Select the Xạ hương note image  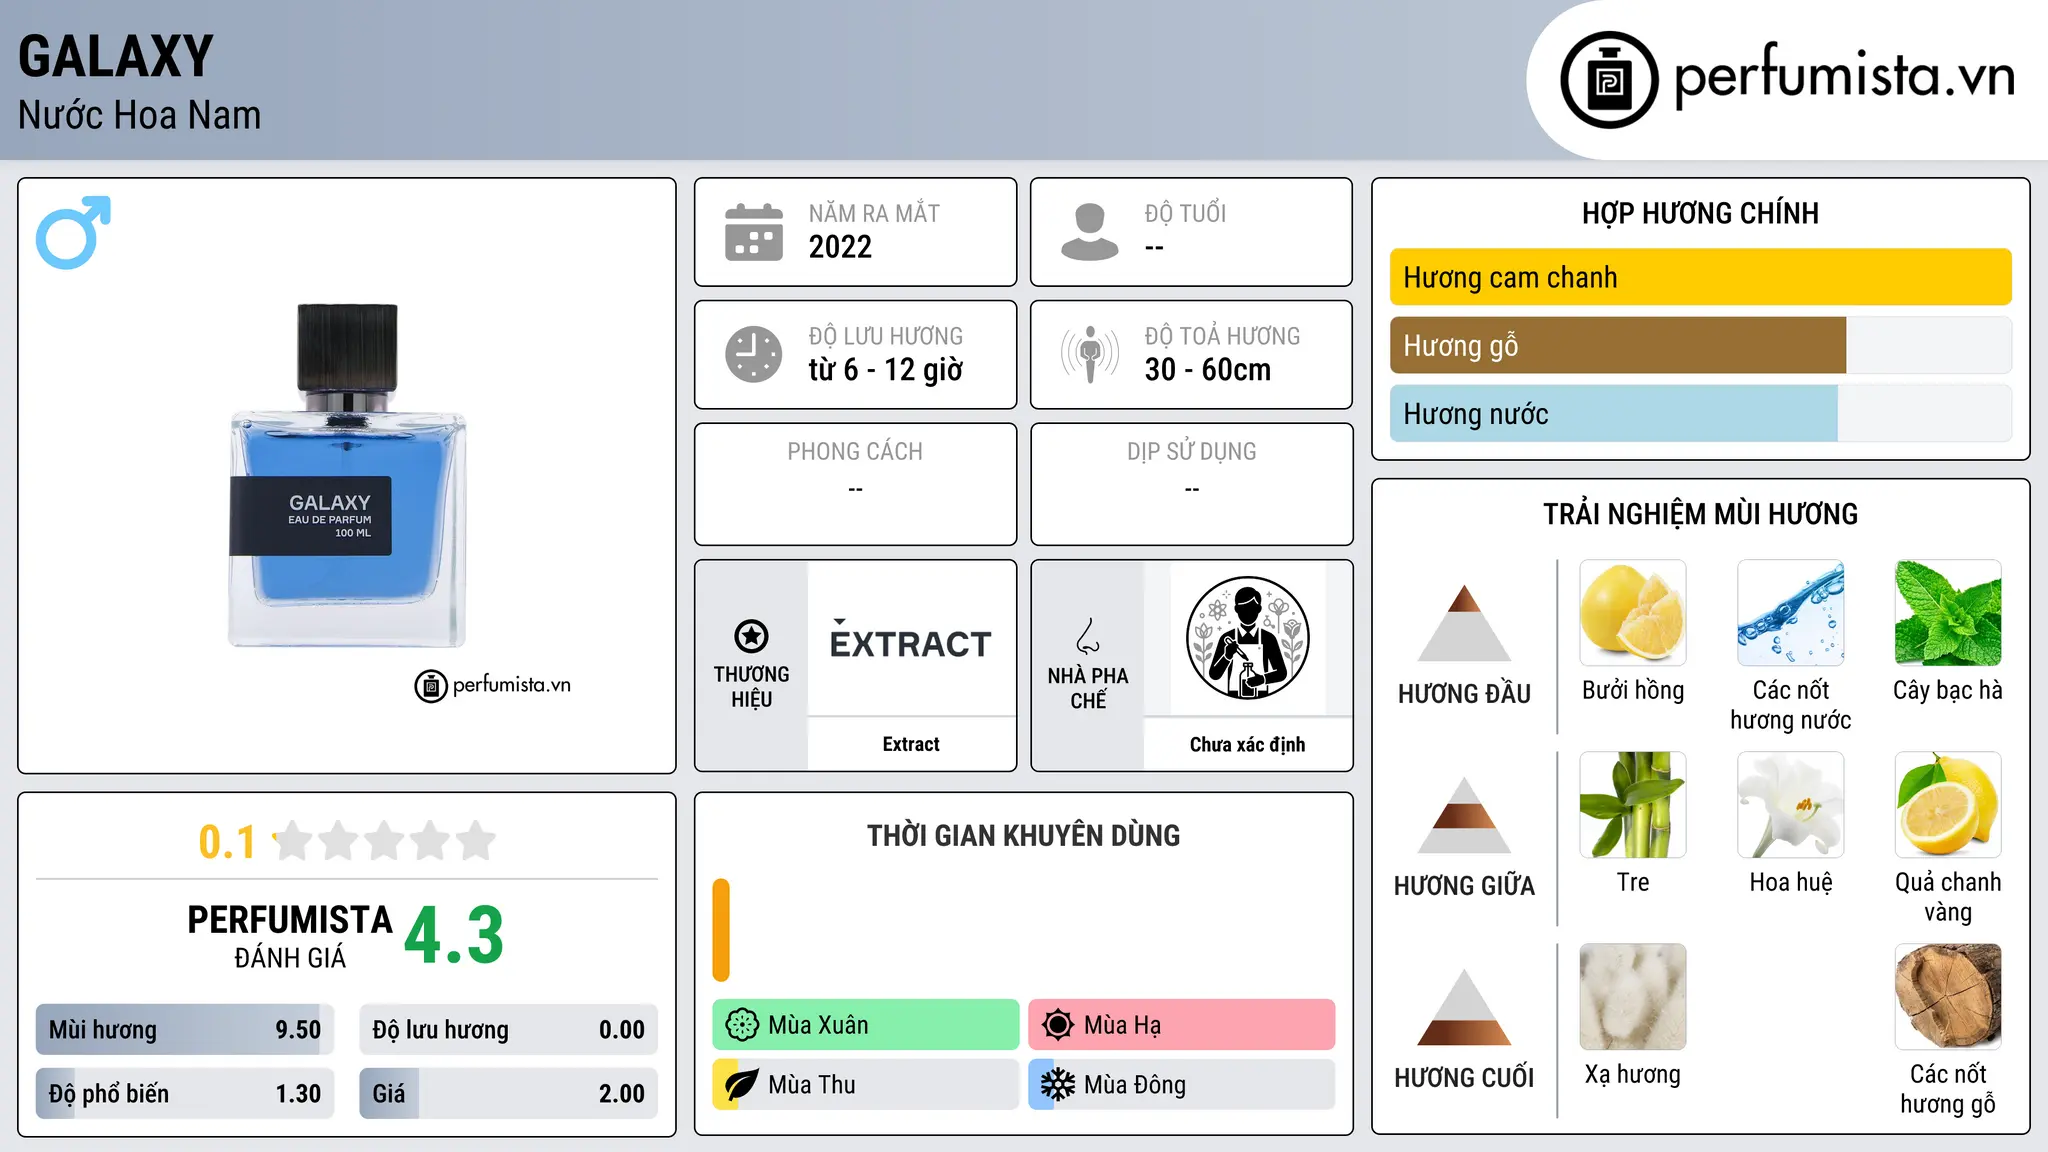(1633, 997)
